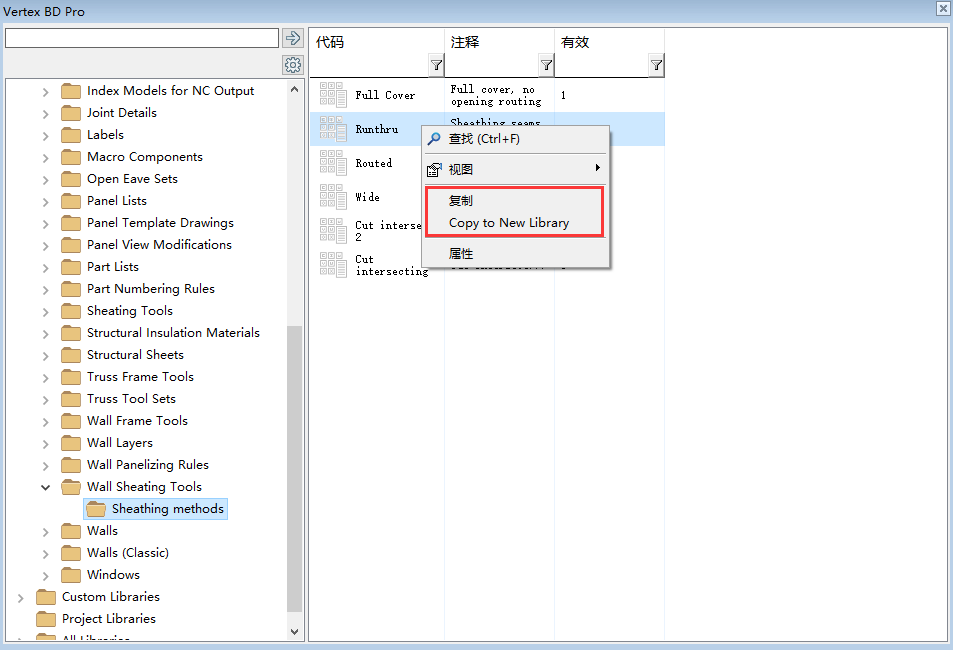
Task: Click the 注释 column header
Action: click(465, 42)
